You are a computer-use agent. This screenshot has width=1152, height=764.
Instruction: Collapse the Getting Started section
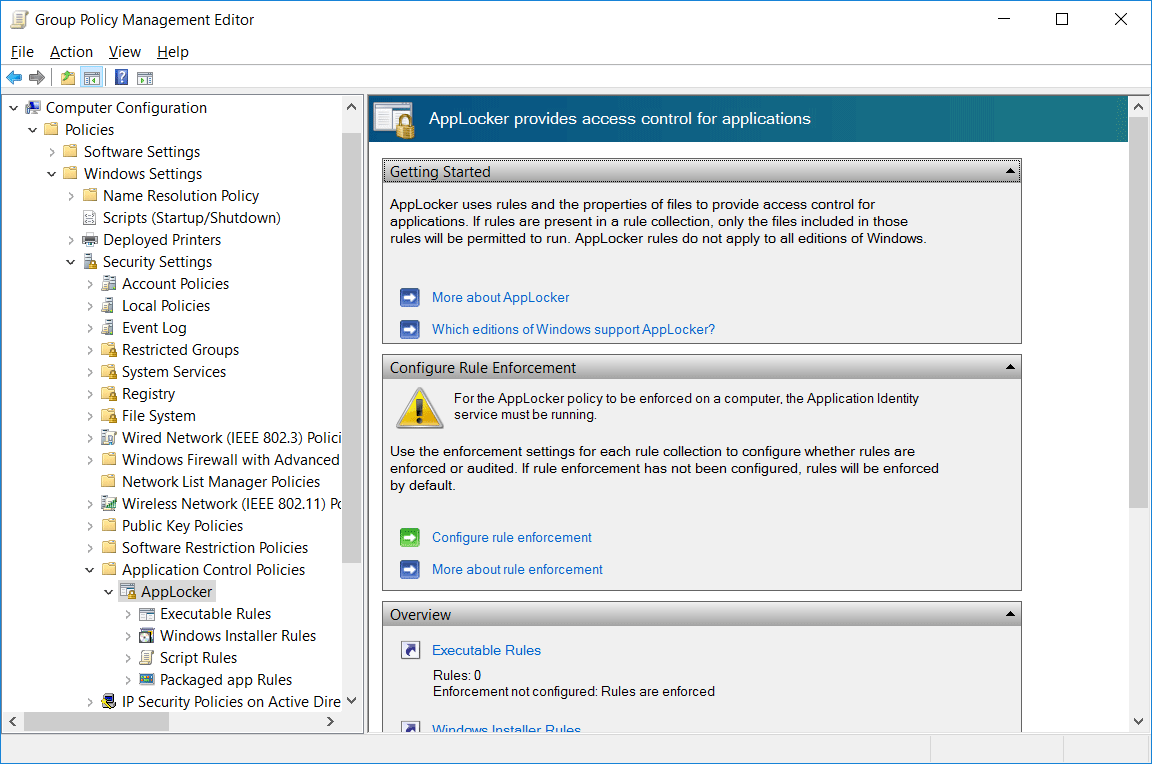coord(1010,171)
